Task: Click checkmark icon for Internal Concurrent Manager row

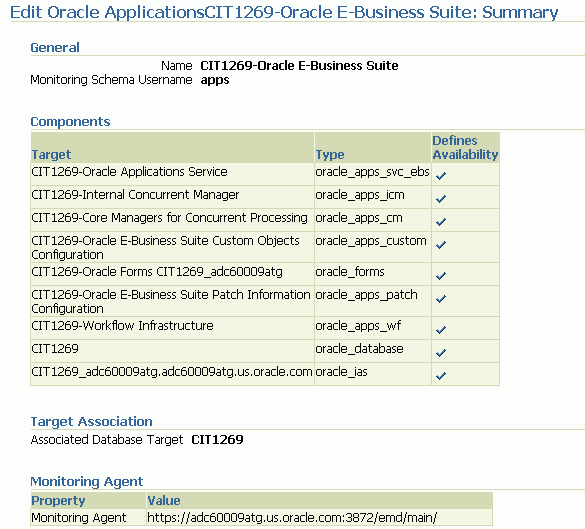Action: (441, 198)
